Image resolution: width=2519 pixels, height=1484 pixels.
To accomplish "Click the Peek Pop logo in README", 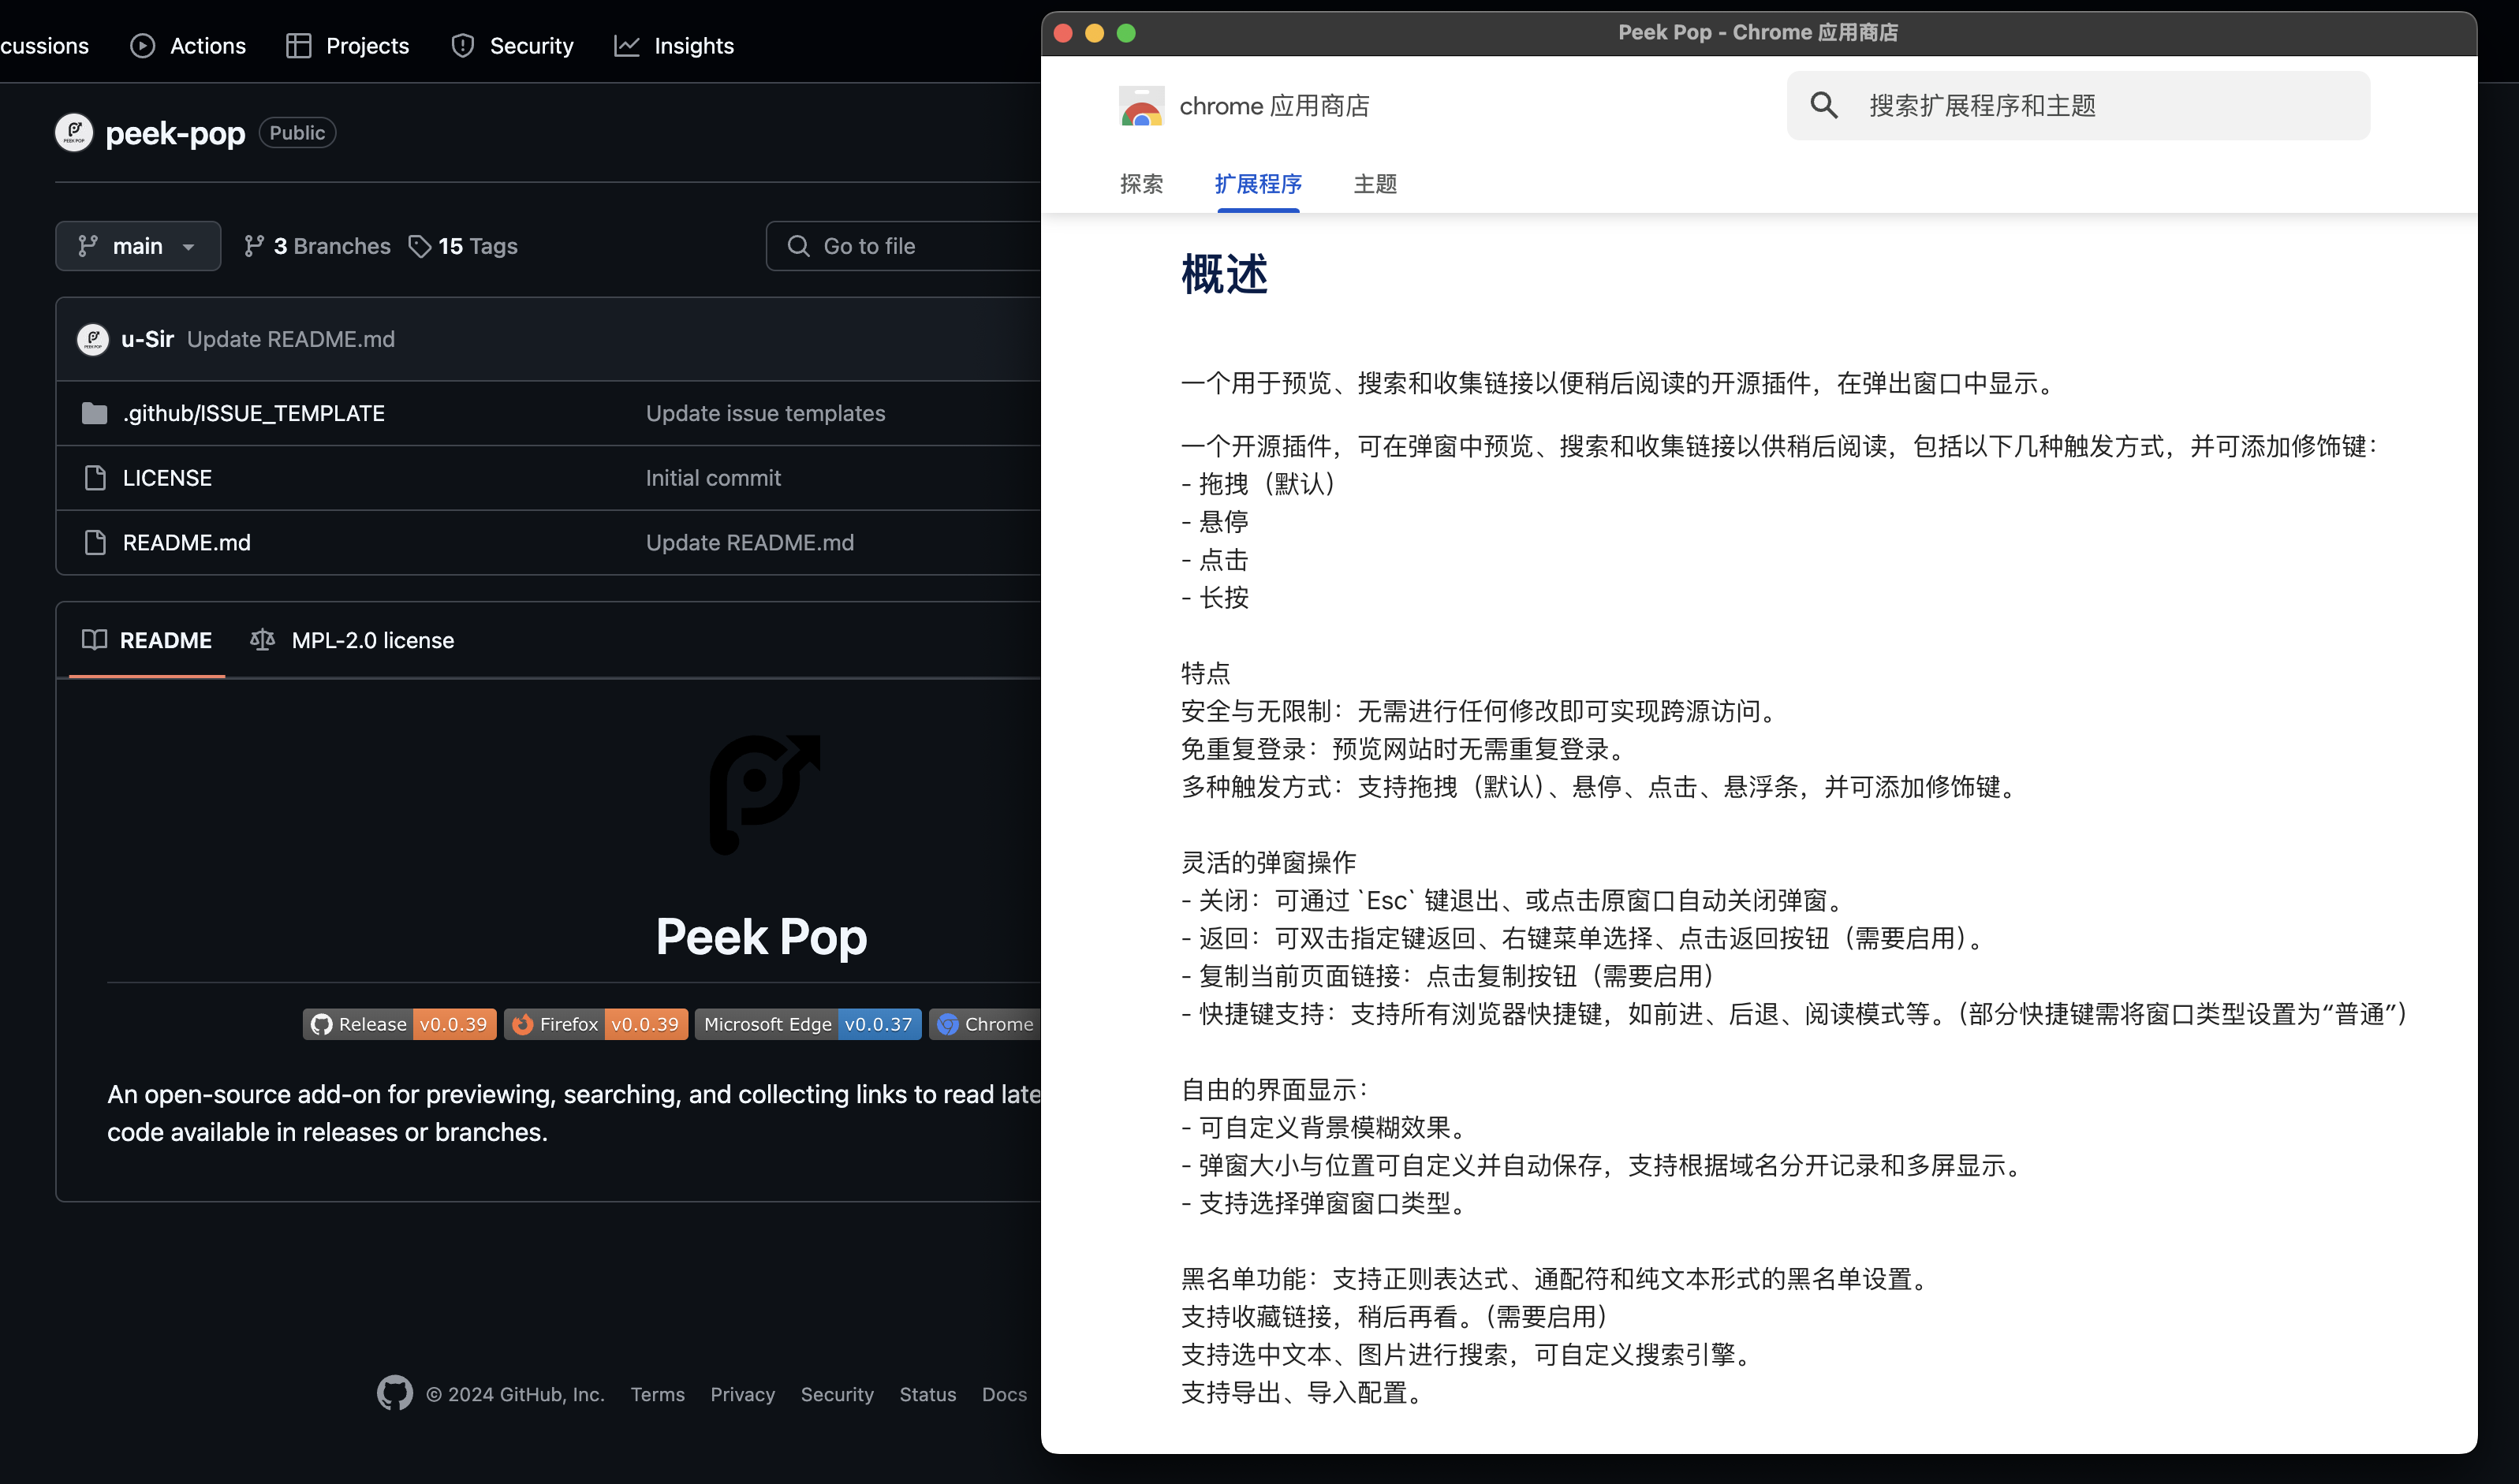I will (764, 795).
